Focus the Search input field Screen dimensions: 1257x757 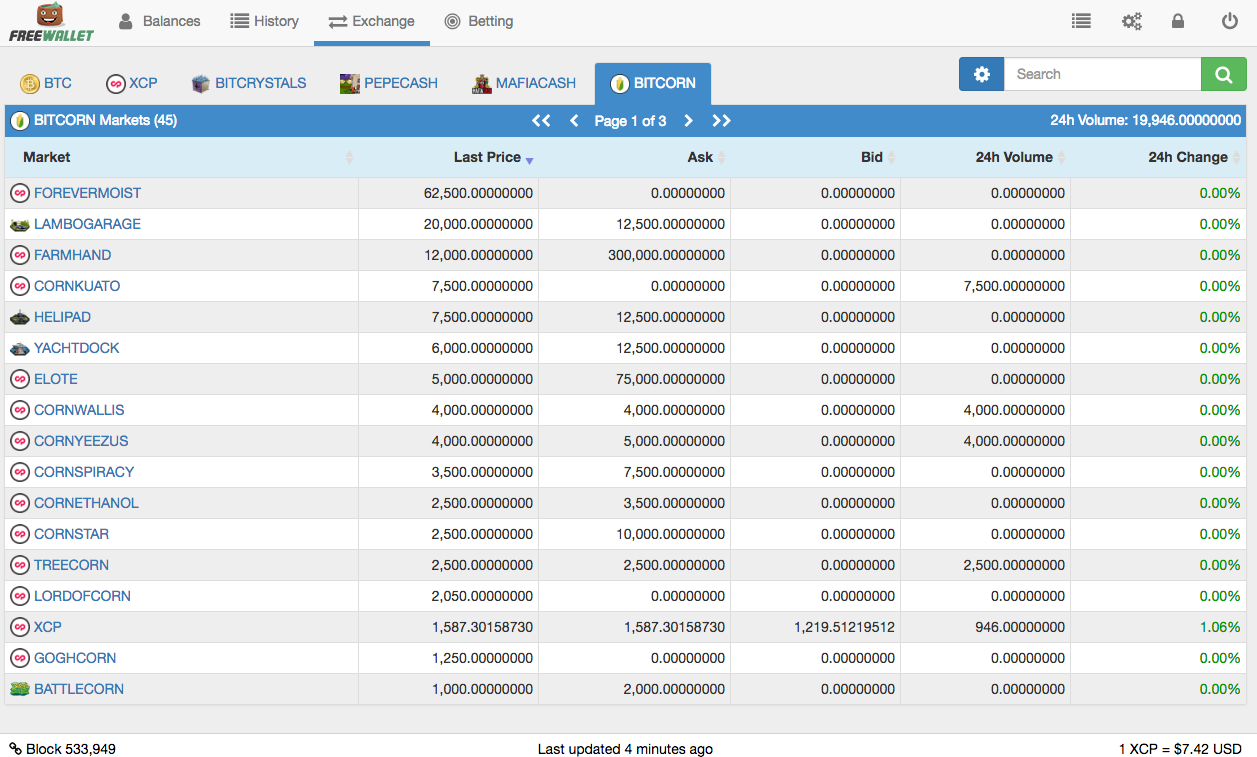coord(1102,74)
